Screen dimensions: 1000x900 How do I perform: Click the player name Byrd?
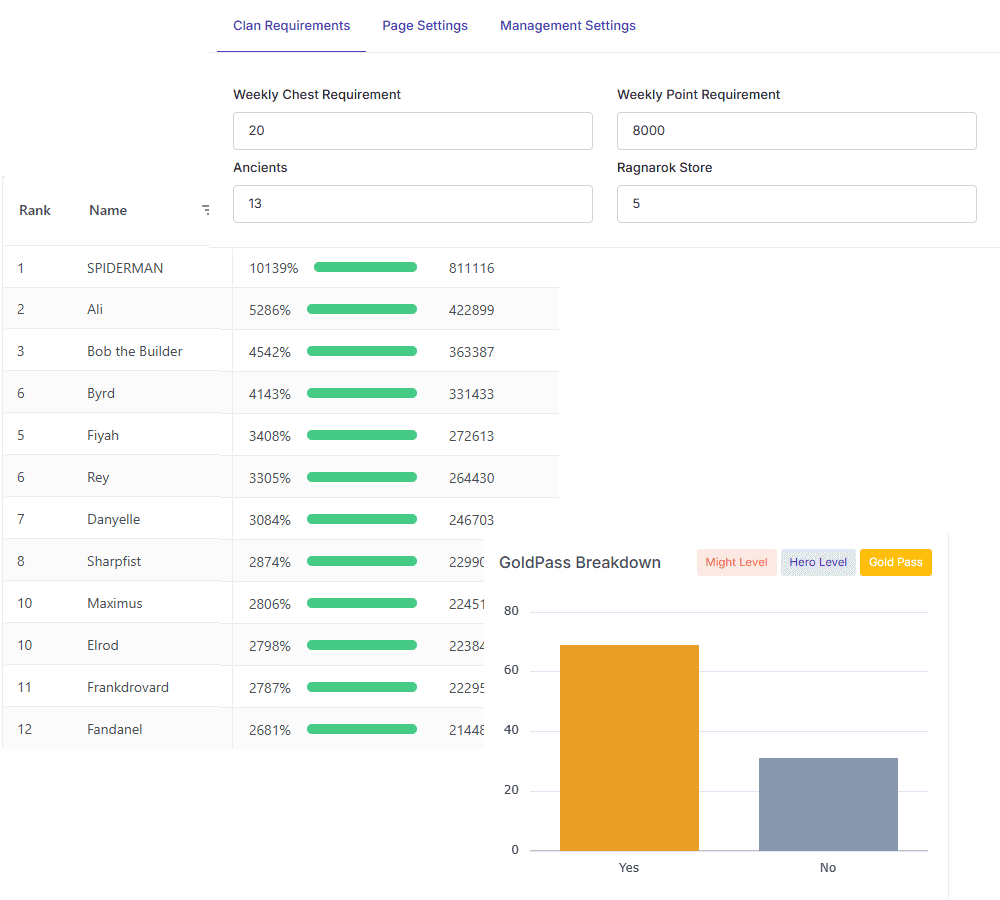tap(101, 394)
